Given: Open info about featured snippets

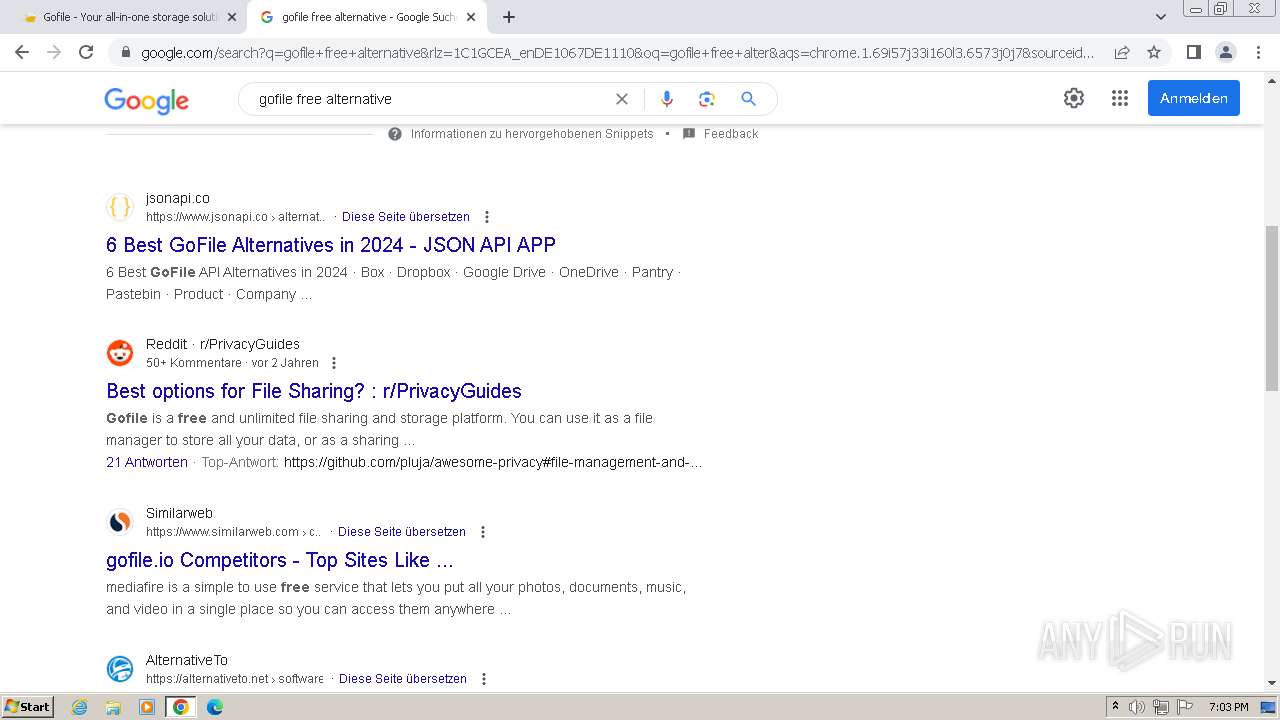Looking at the screenshot, I should (395, 134).
